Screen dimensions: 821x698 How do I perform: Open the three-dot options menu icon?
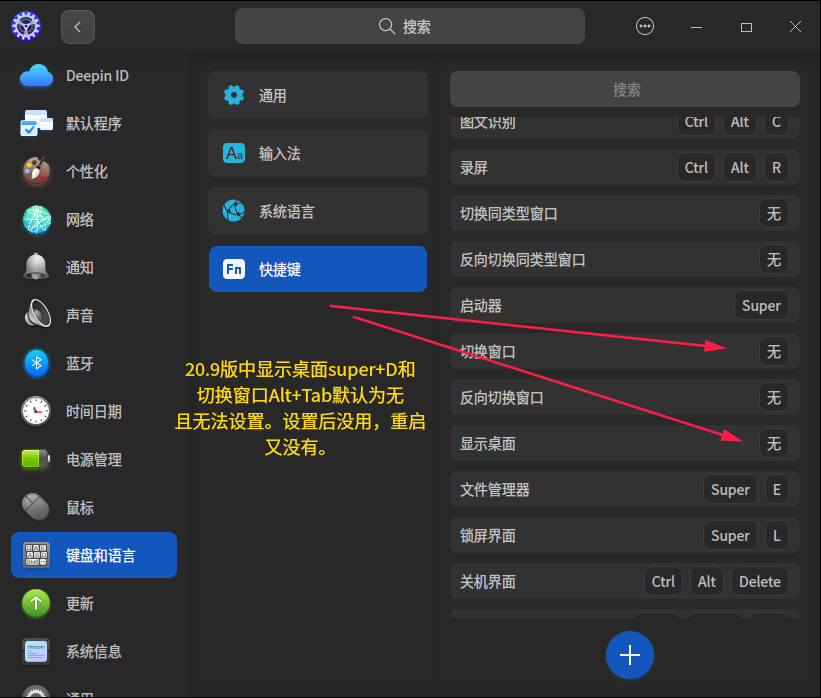tap(645, 26)
